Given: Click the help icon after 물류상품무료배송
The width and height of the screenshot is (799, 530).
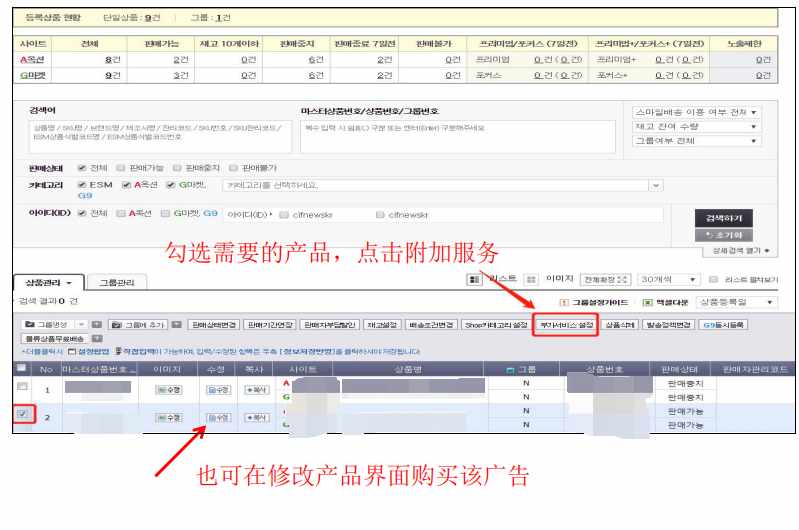Looking at the screenshot, I should click(98, 338).
